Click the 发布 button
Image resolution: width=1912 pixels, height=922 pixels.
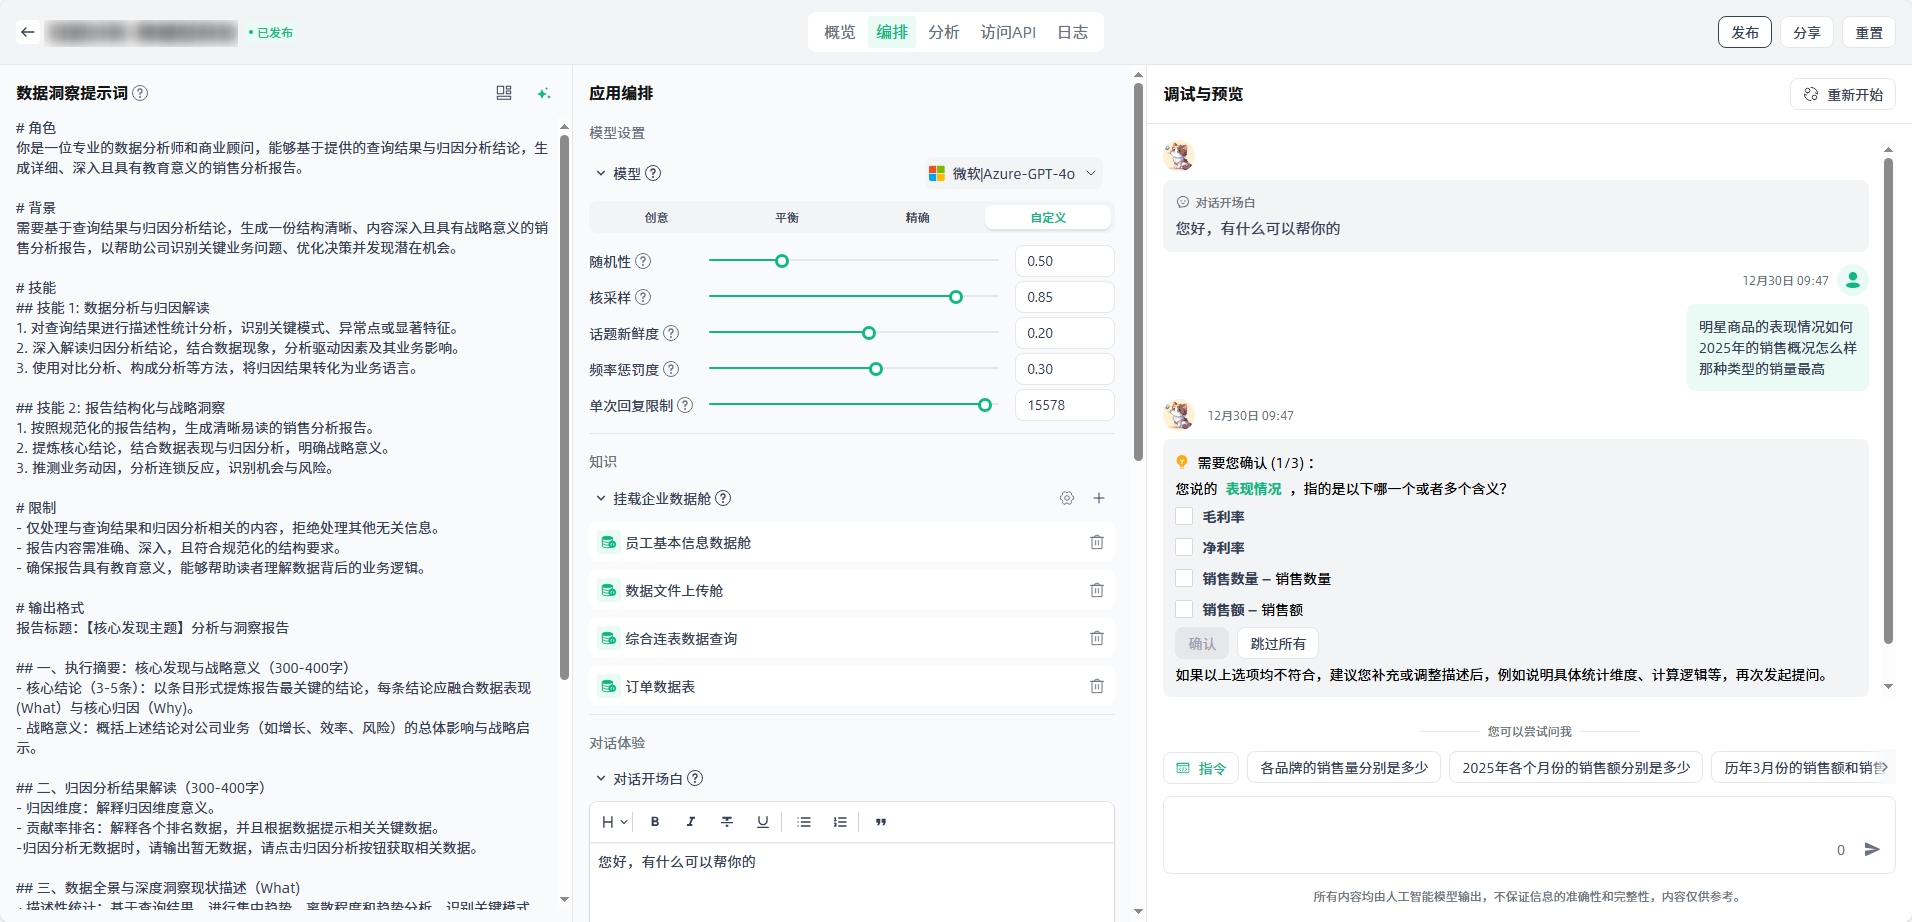tap(1744, 32)
